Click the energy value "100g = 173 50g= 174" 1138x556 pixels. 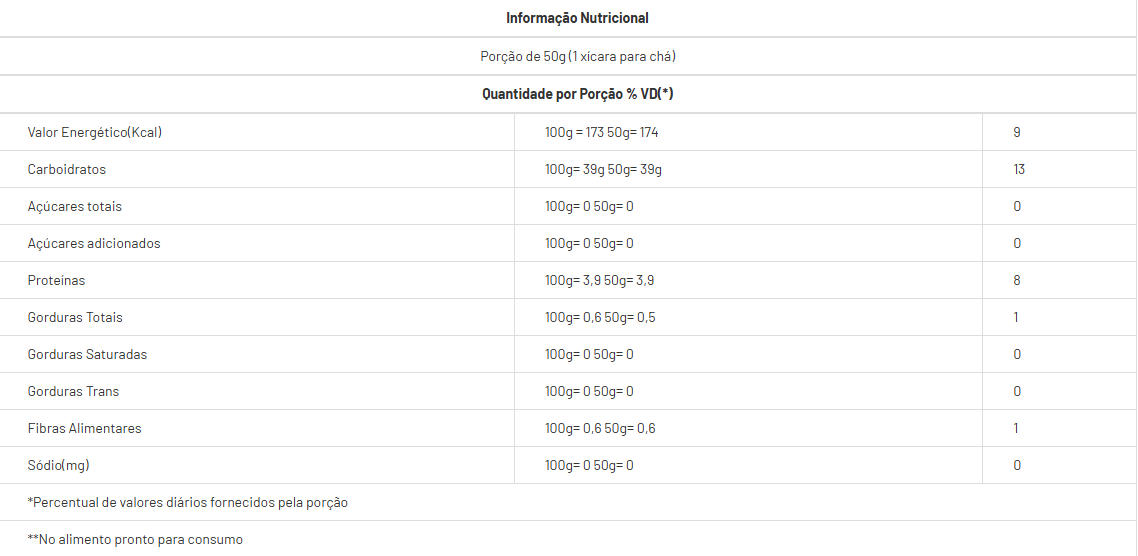[601, 132]
